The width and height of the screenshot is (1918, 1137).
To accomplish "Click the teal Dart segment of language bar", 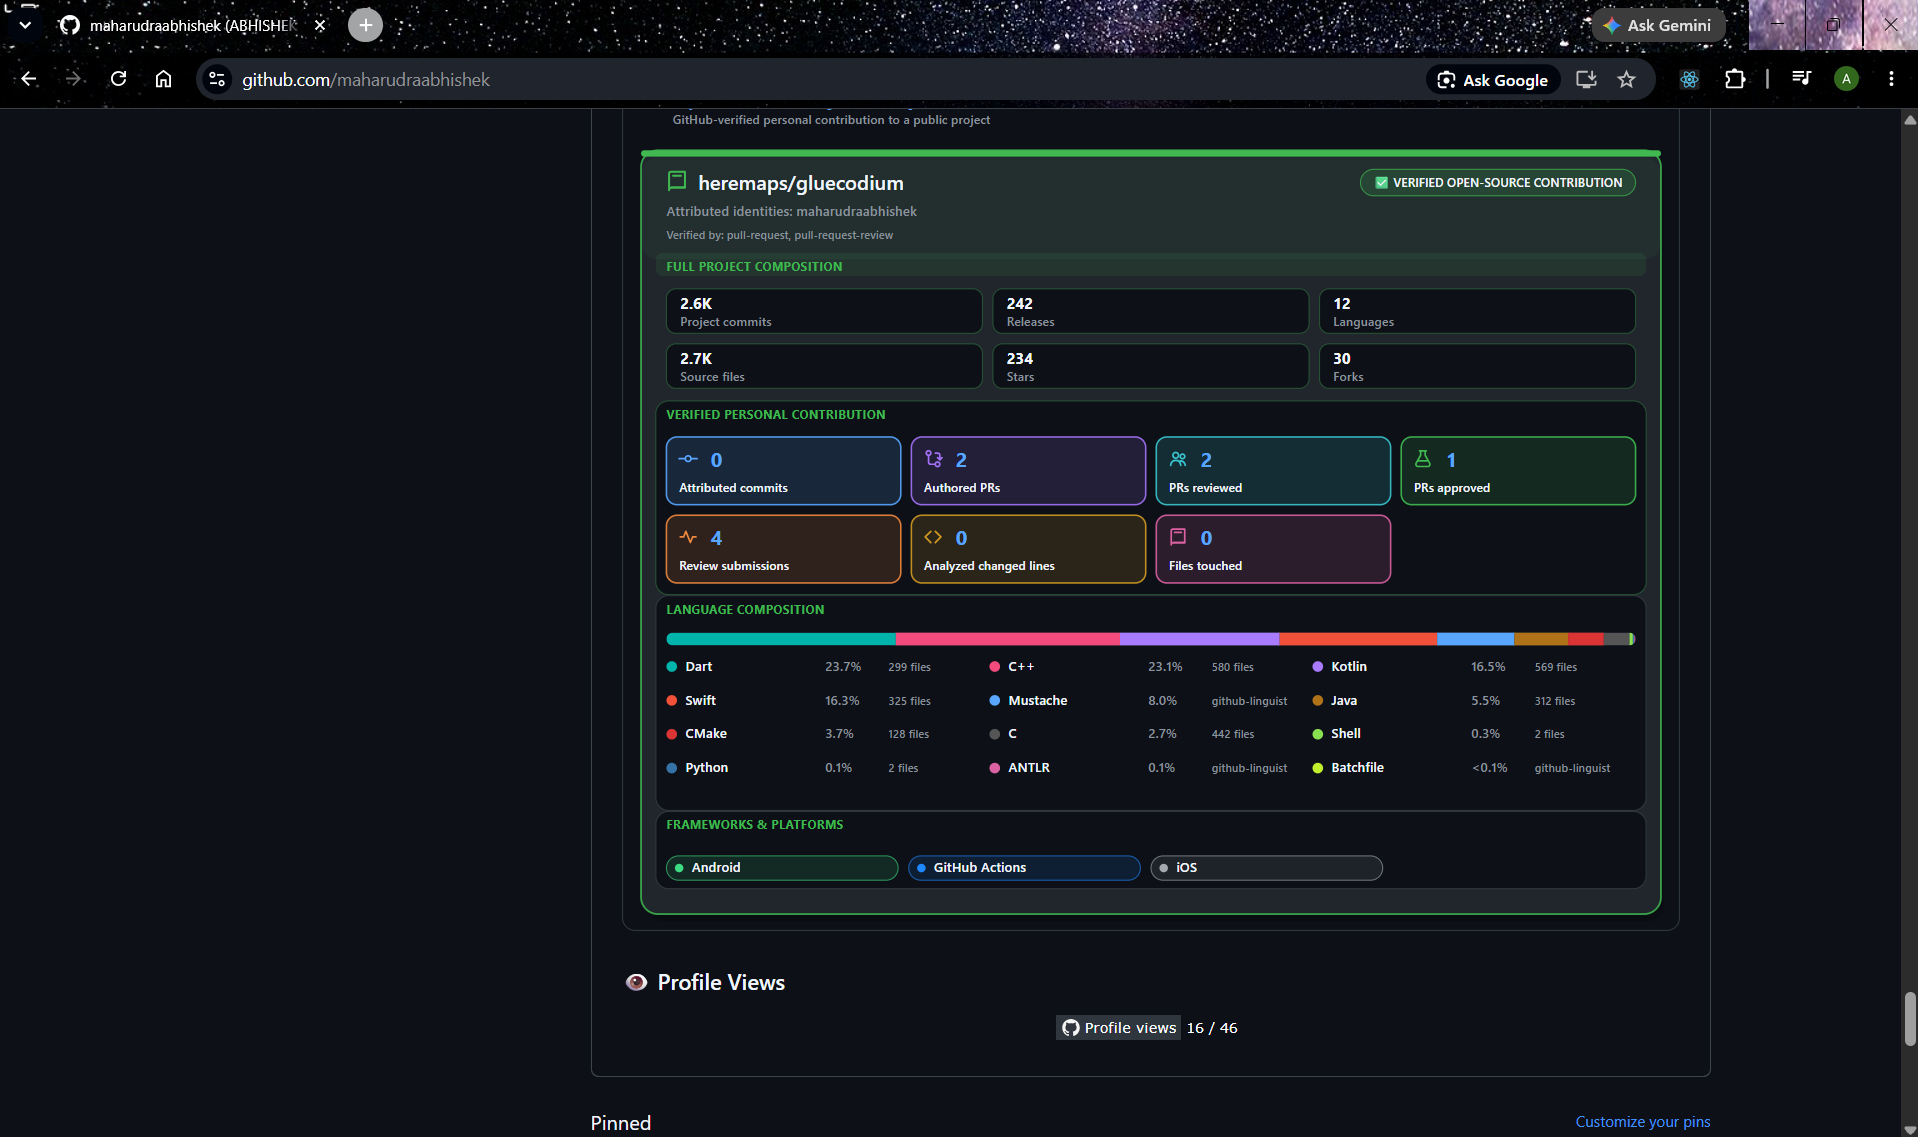I will 781,639.
